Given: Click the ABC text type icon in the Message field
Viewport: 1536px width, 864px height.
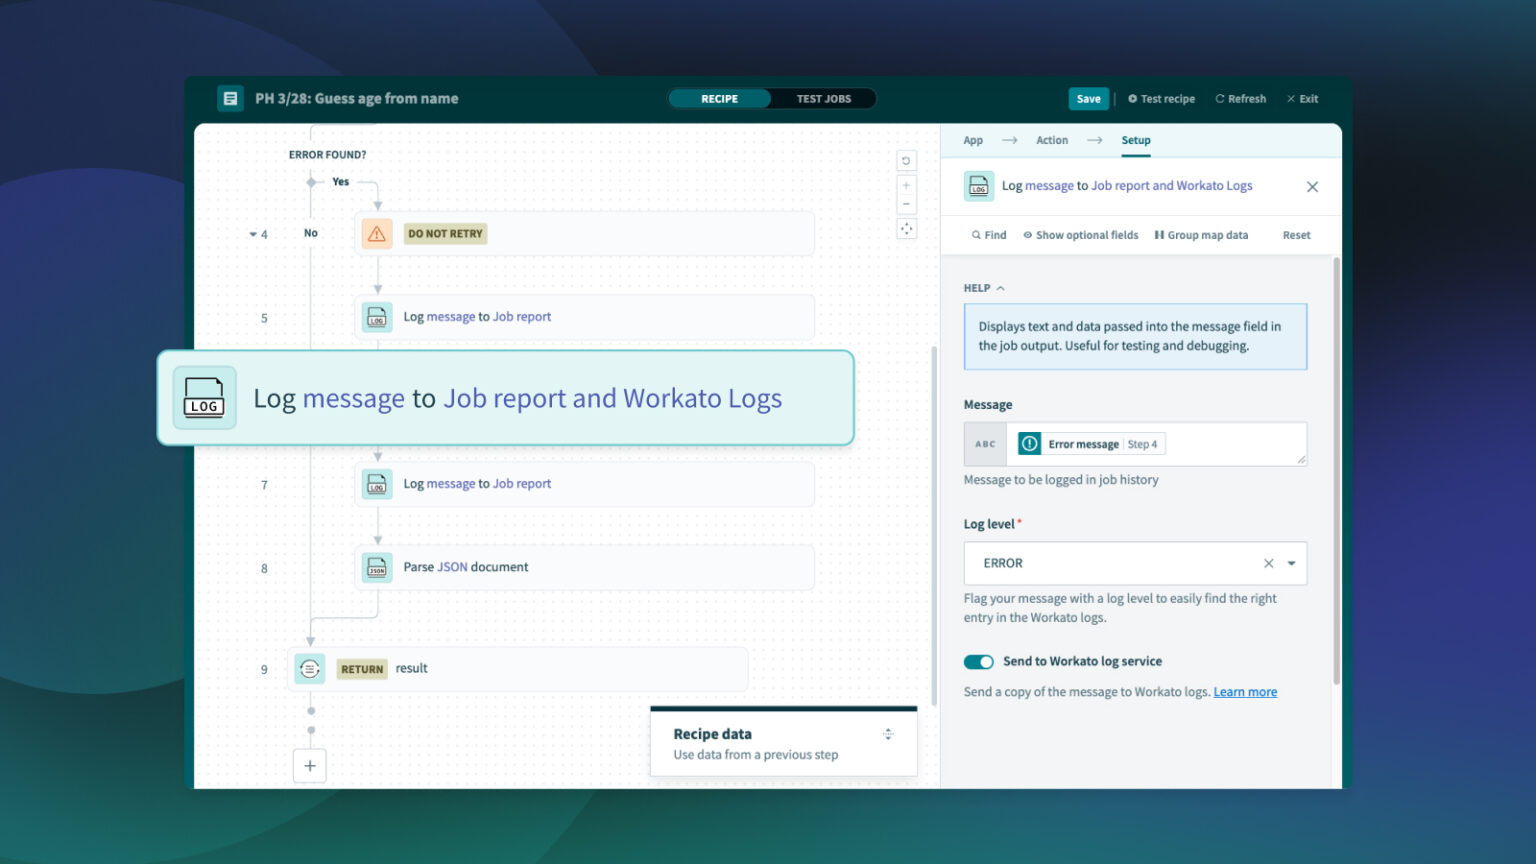Looking at the screenshot, I should [984, 443].
